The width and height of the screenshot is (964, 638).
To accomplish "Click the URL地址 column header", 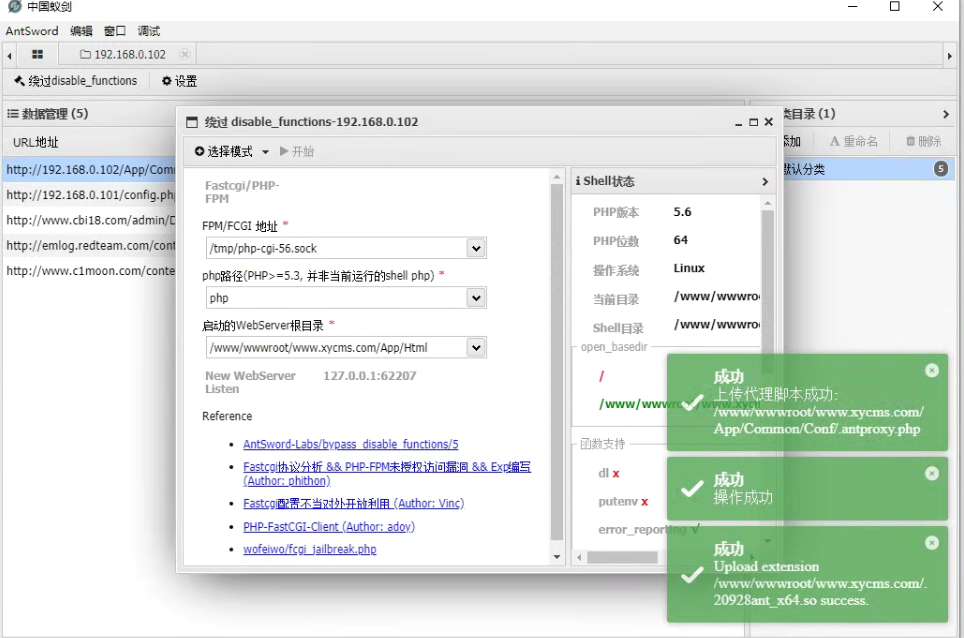I will tap(36, 143).
